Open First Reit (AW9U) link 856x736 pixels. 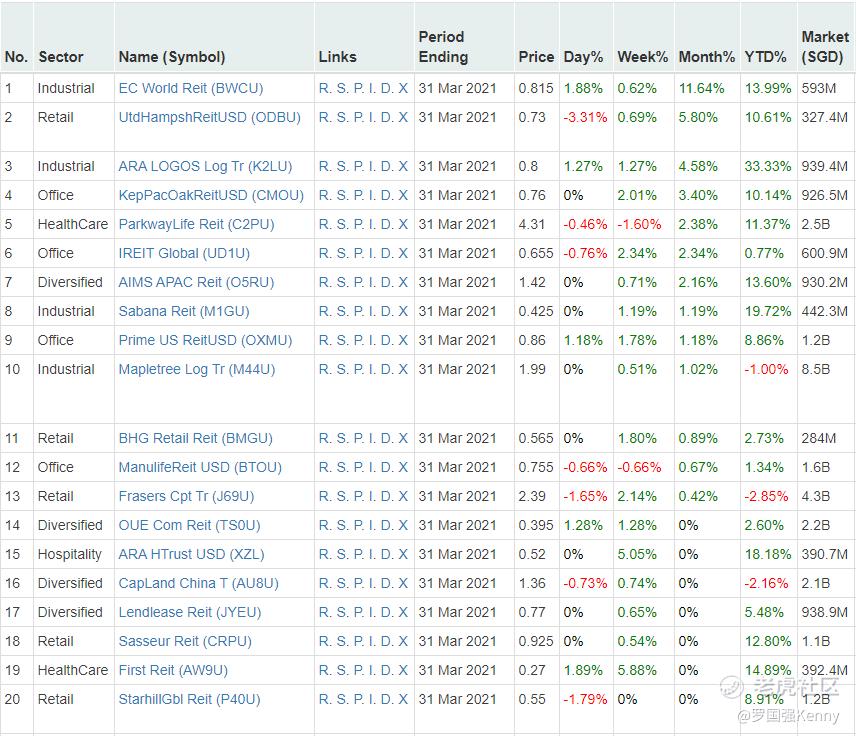pos(173,670)
